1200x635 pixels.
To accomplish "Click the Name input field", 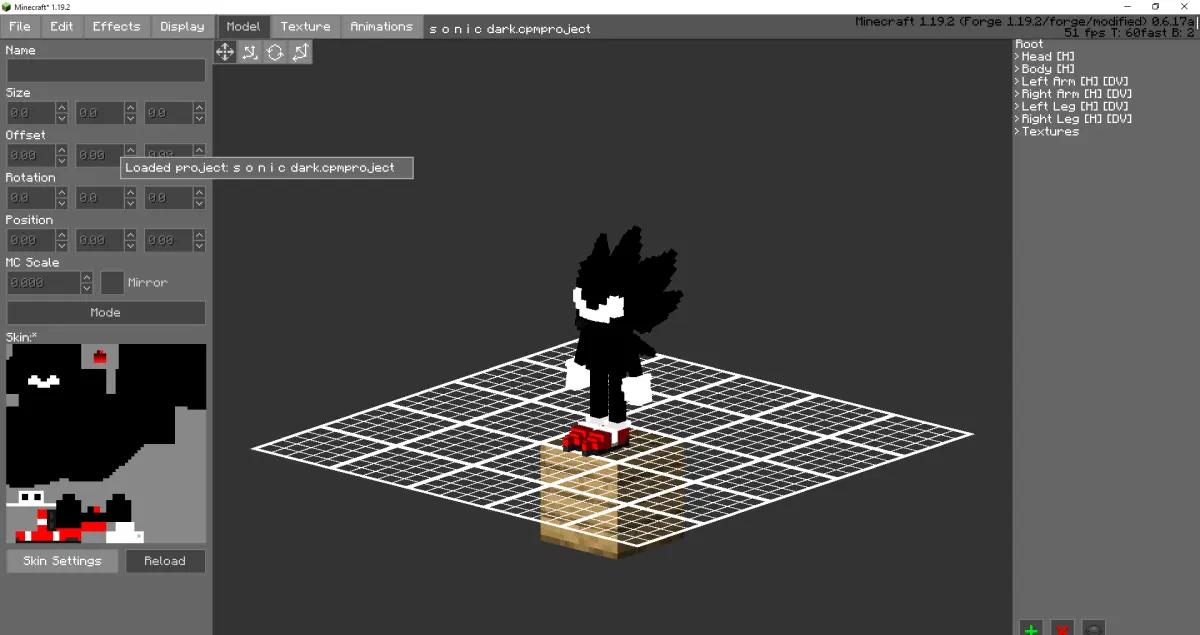I will click(106, 71).
